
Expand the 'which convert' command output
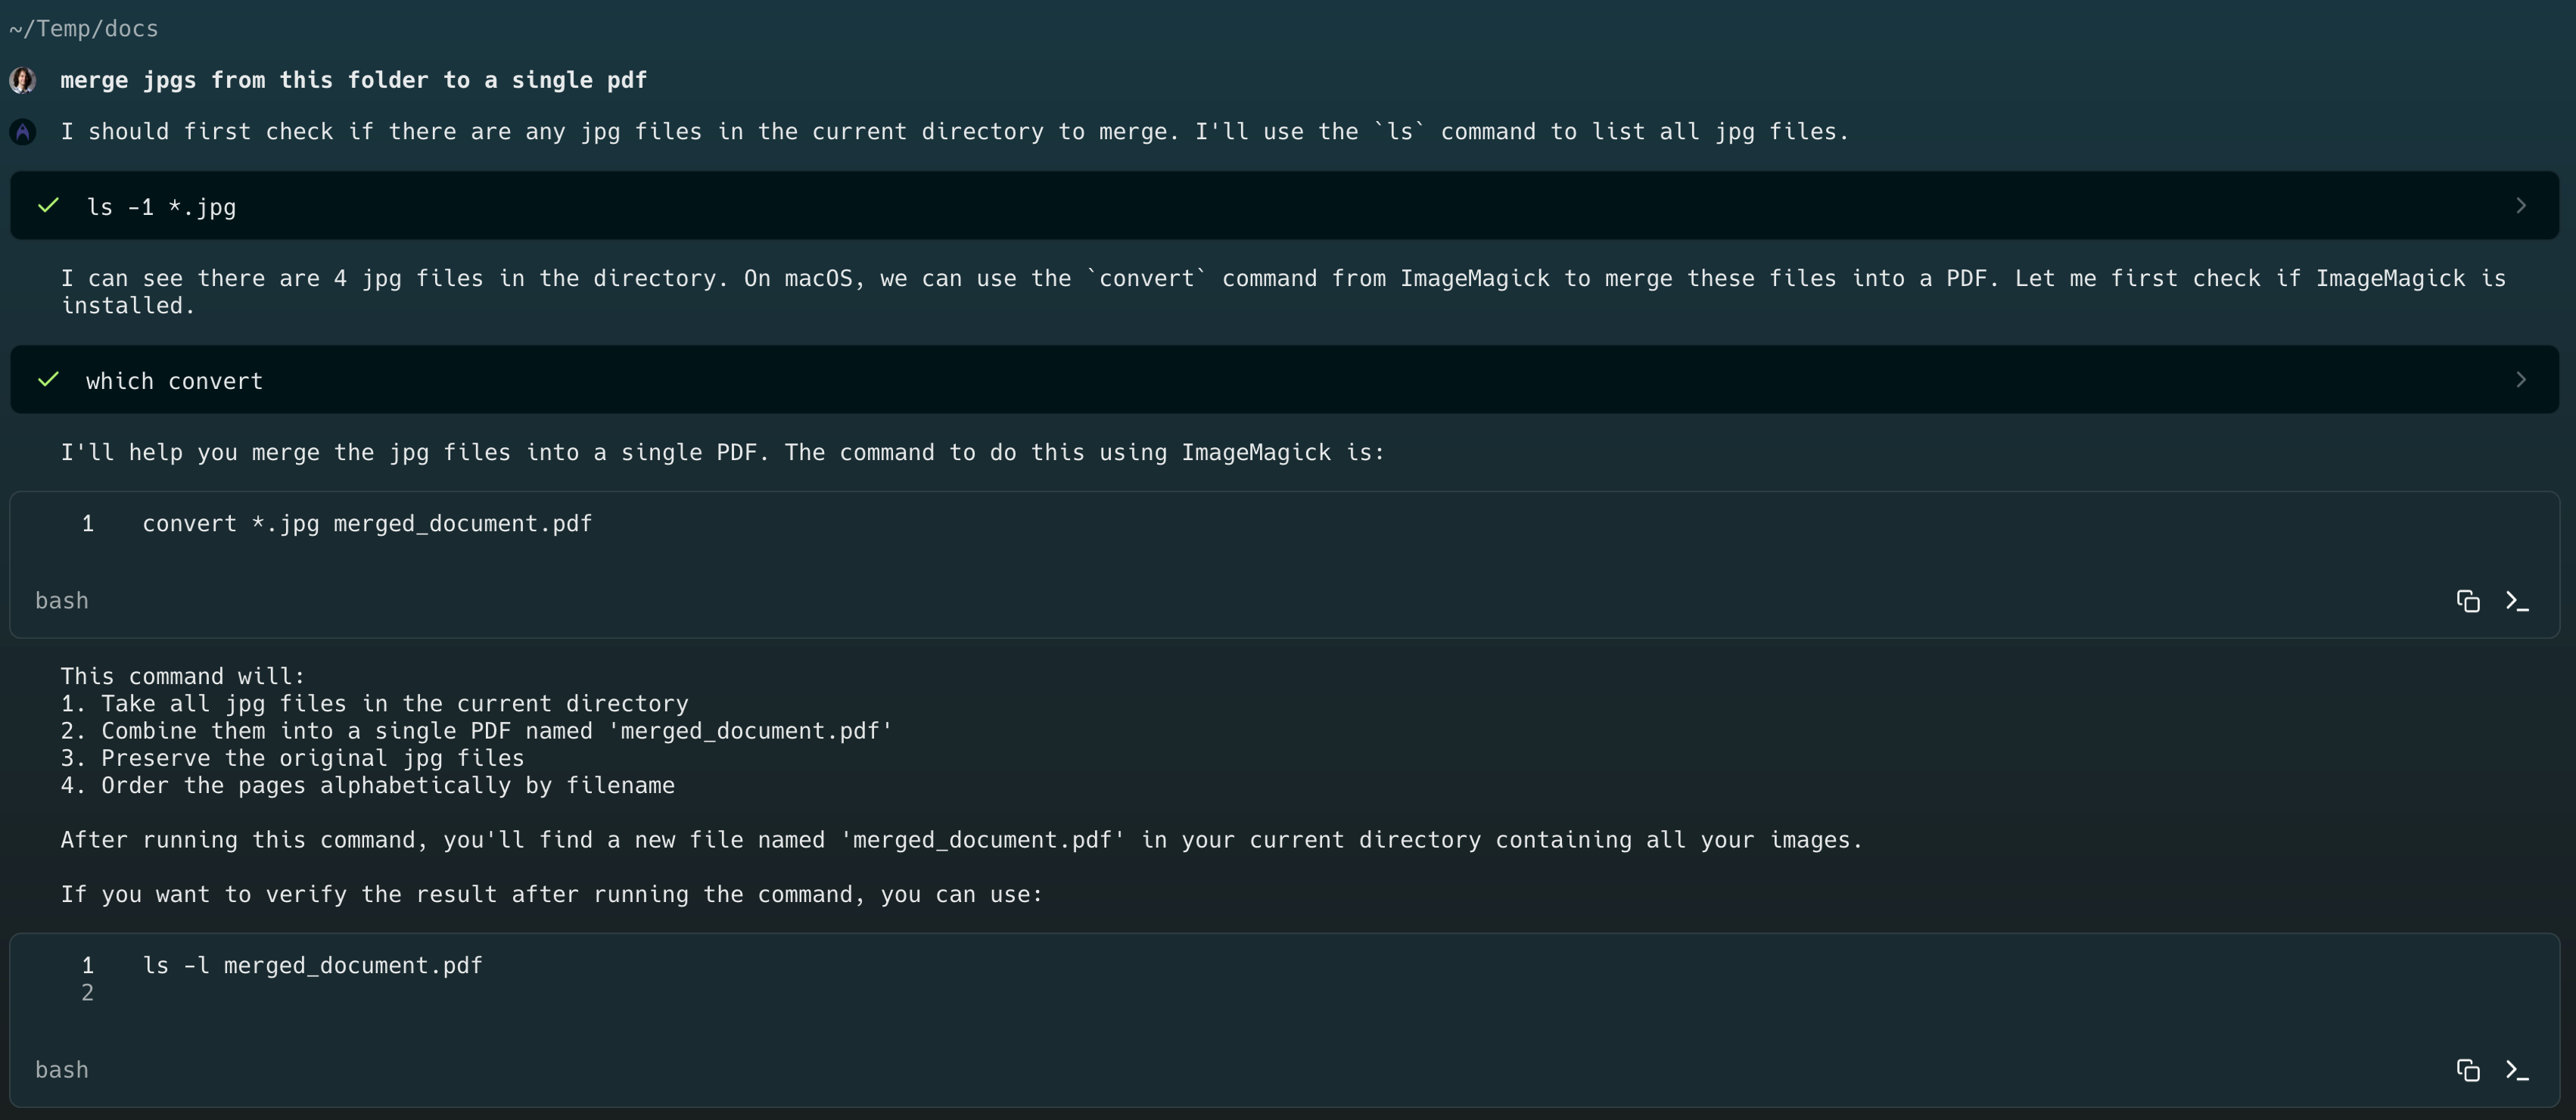pyautogui.click(x=2520, y=379)
